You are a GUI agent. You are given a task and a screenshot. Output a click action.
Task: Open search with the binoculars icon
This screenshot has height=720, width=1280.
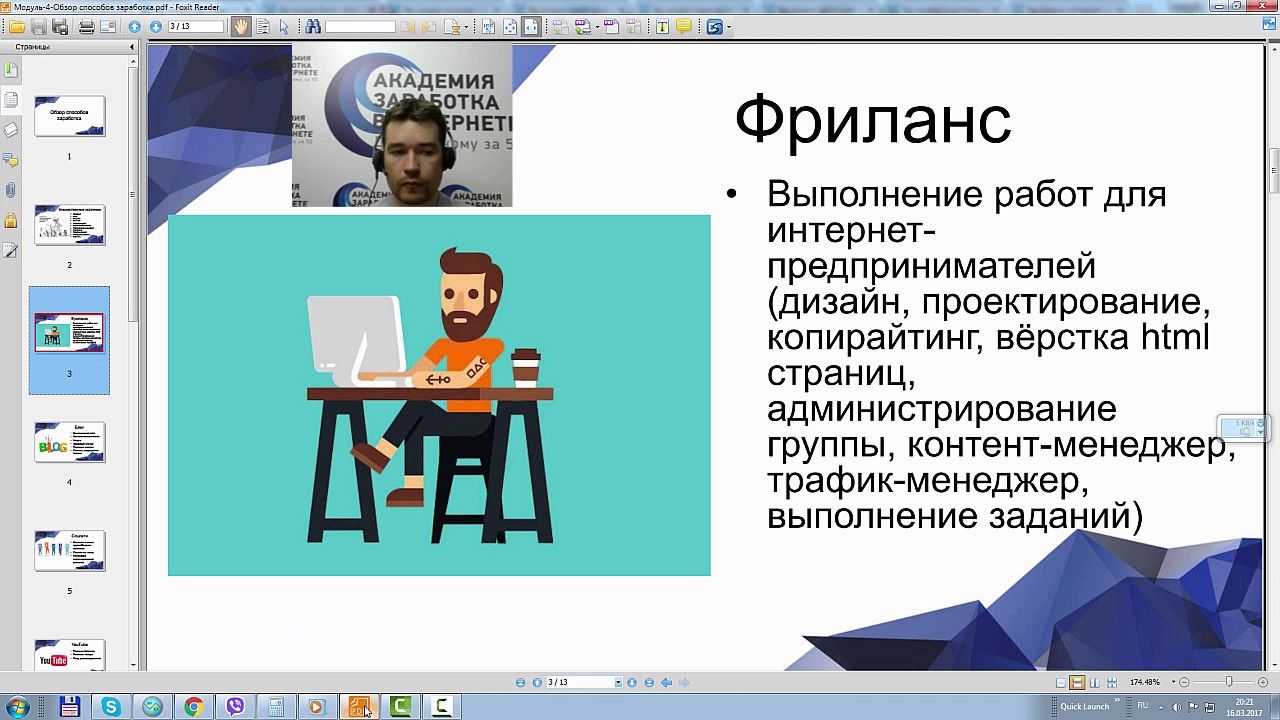pyautogui.click(x=313, y=27)
